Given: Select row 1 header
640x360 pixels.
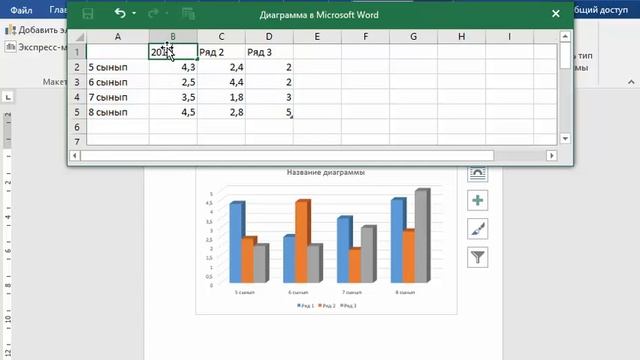Looking at the screenshot, I should point(77,52).
